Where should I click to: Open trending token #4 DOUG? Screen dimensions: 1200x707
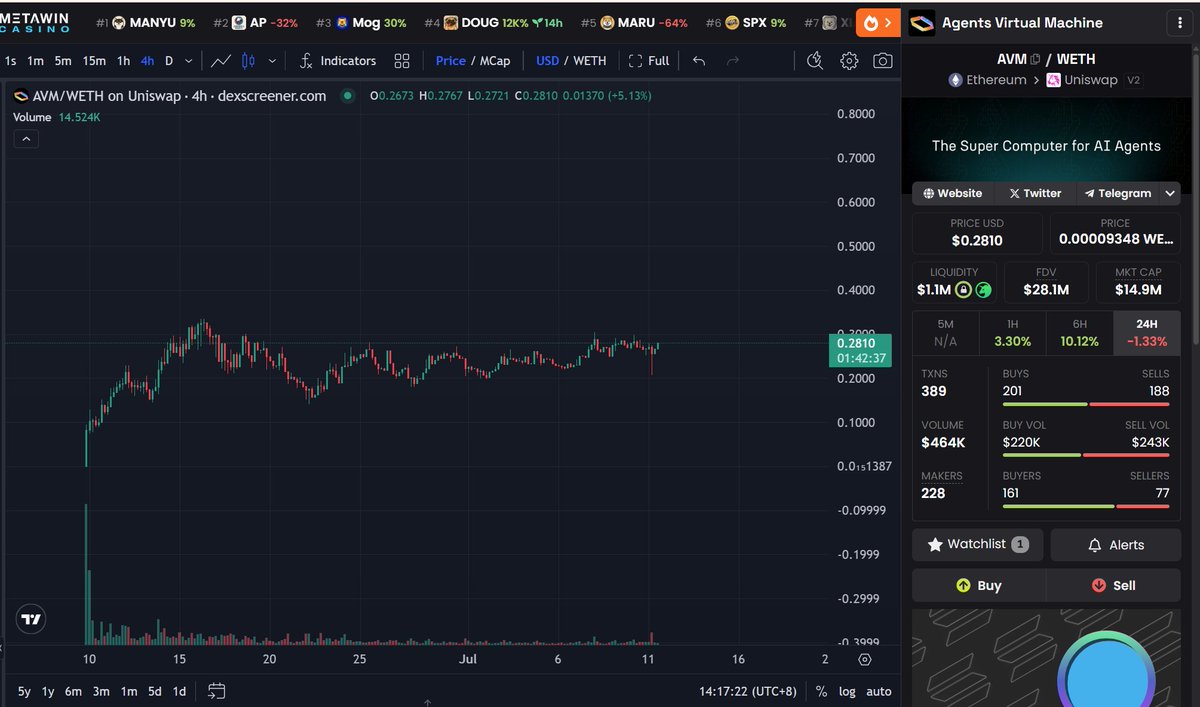494,22
